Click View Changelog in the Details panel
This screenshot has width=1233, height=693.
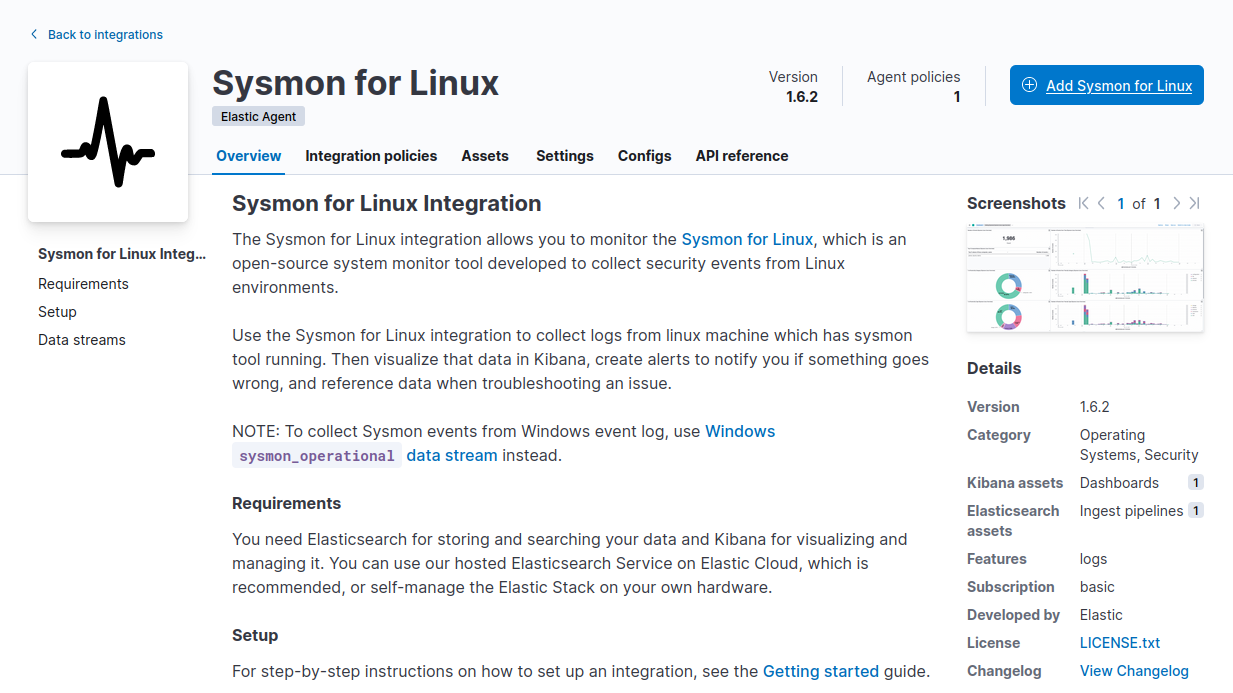(x=1134, y=670)
